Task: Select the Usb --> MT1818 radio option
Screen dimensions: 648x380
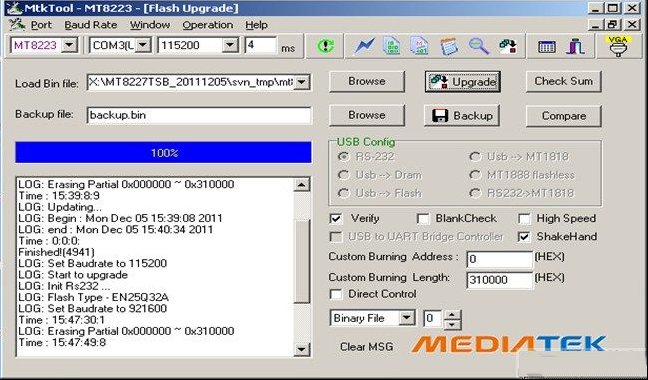Action: (475, 157)
